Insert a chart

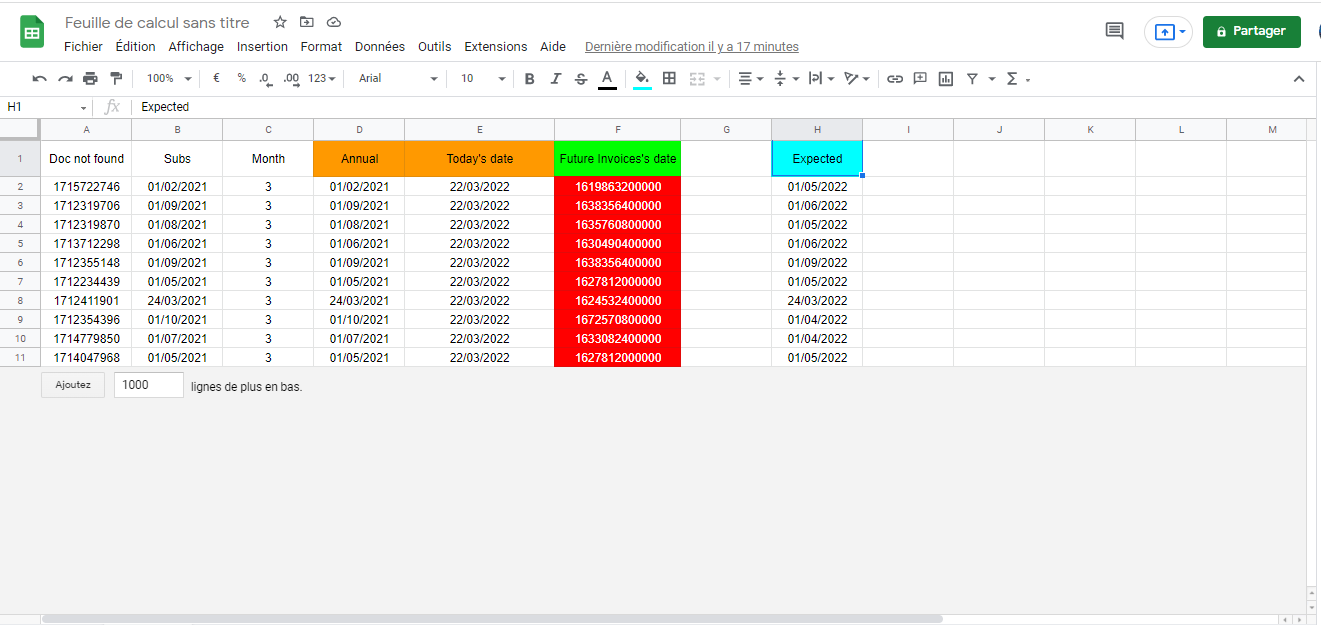(x=946, y=78)
